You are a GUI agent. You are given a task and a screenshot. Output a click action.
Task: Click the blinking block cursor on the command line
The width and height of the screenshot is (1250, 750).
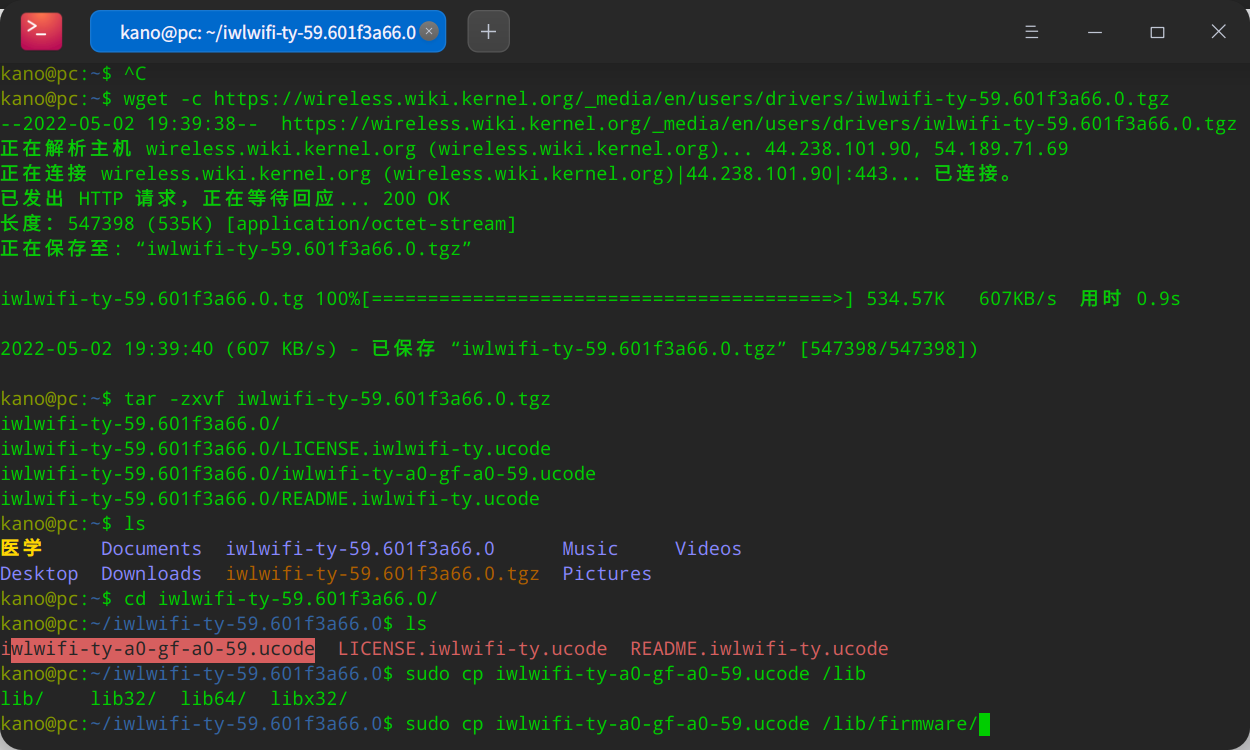pyautogui.click(x=983, y=723)
